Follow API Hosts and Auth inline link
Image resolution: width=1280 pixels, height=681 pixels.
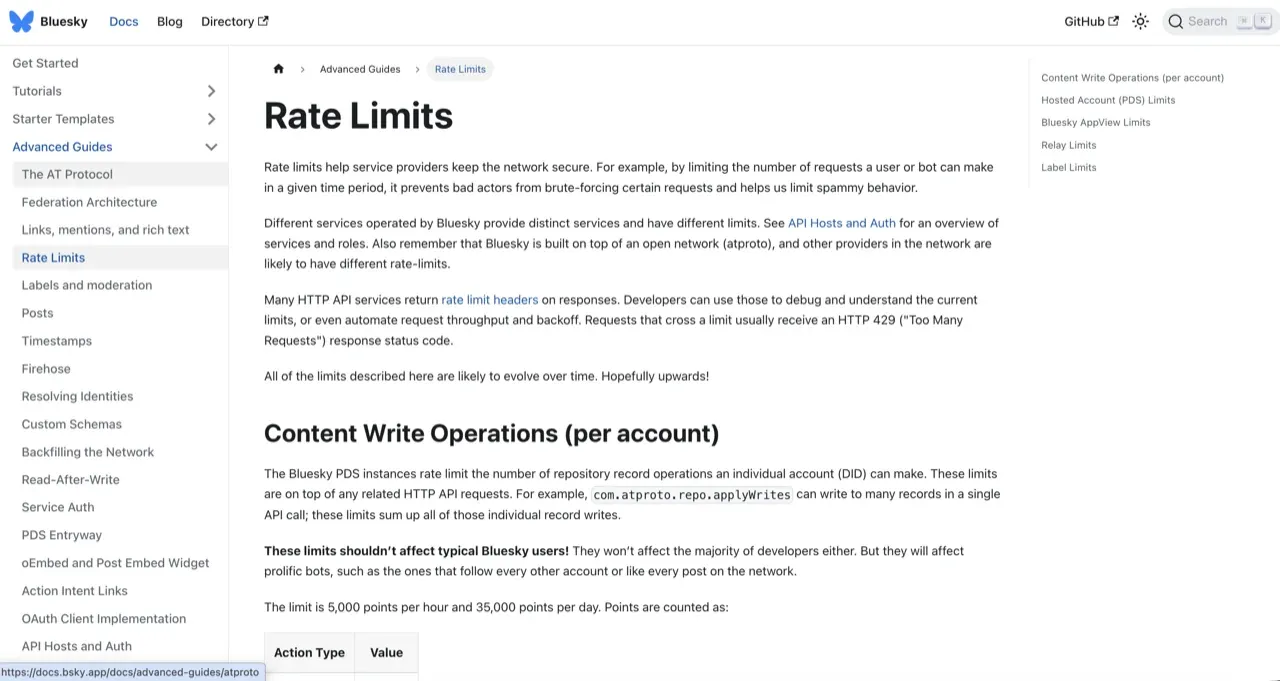pos(842,223)
